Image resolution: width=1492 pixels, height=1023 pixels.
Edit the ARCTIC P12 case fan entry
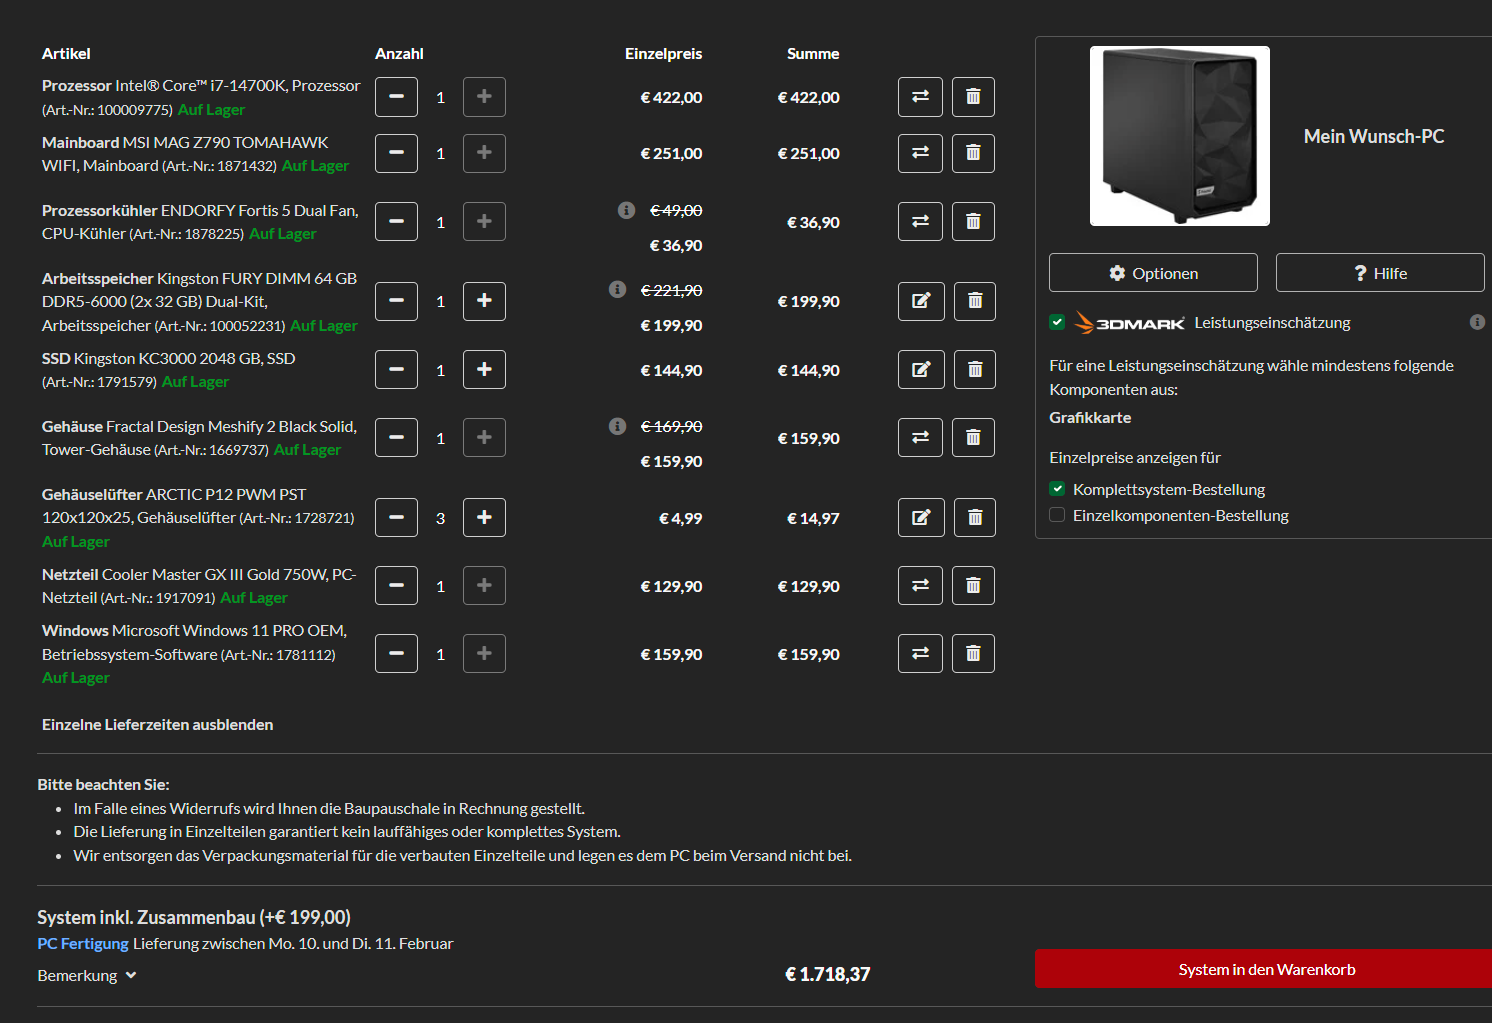point(921,517)
